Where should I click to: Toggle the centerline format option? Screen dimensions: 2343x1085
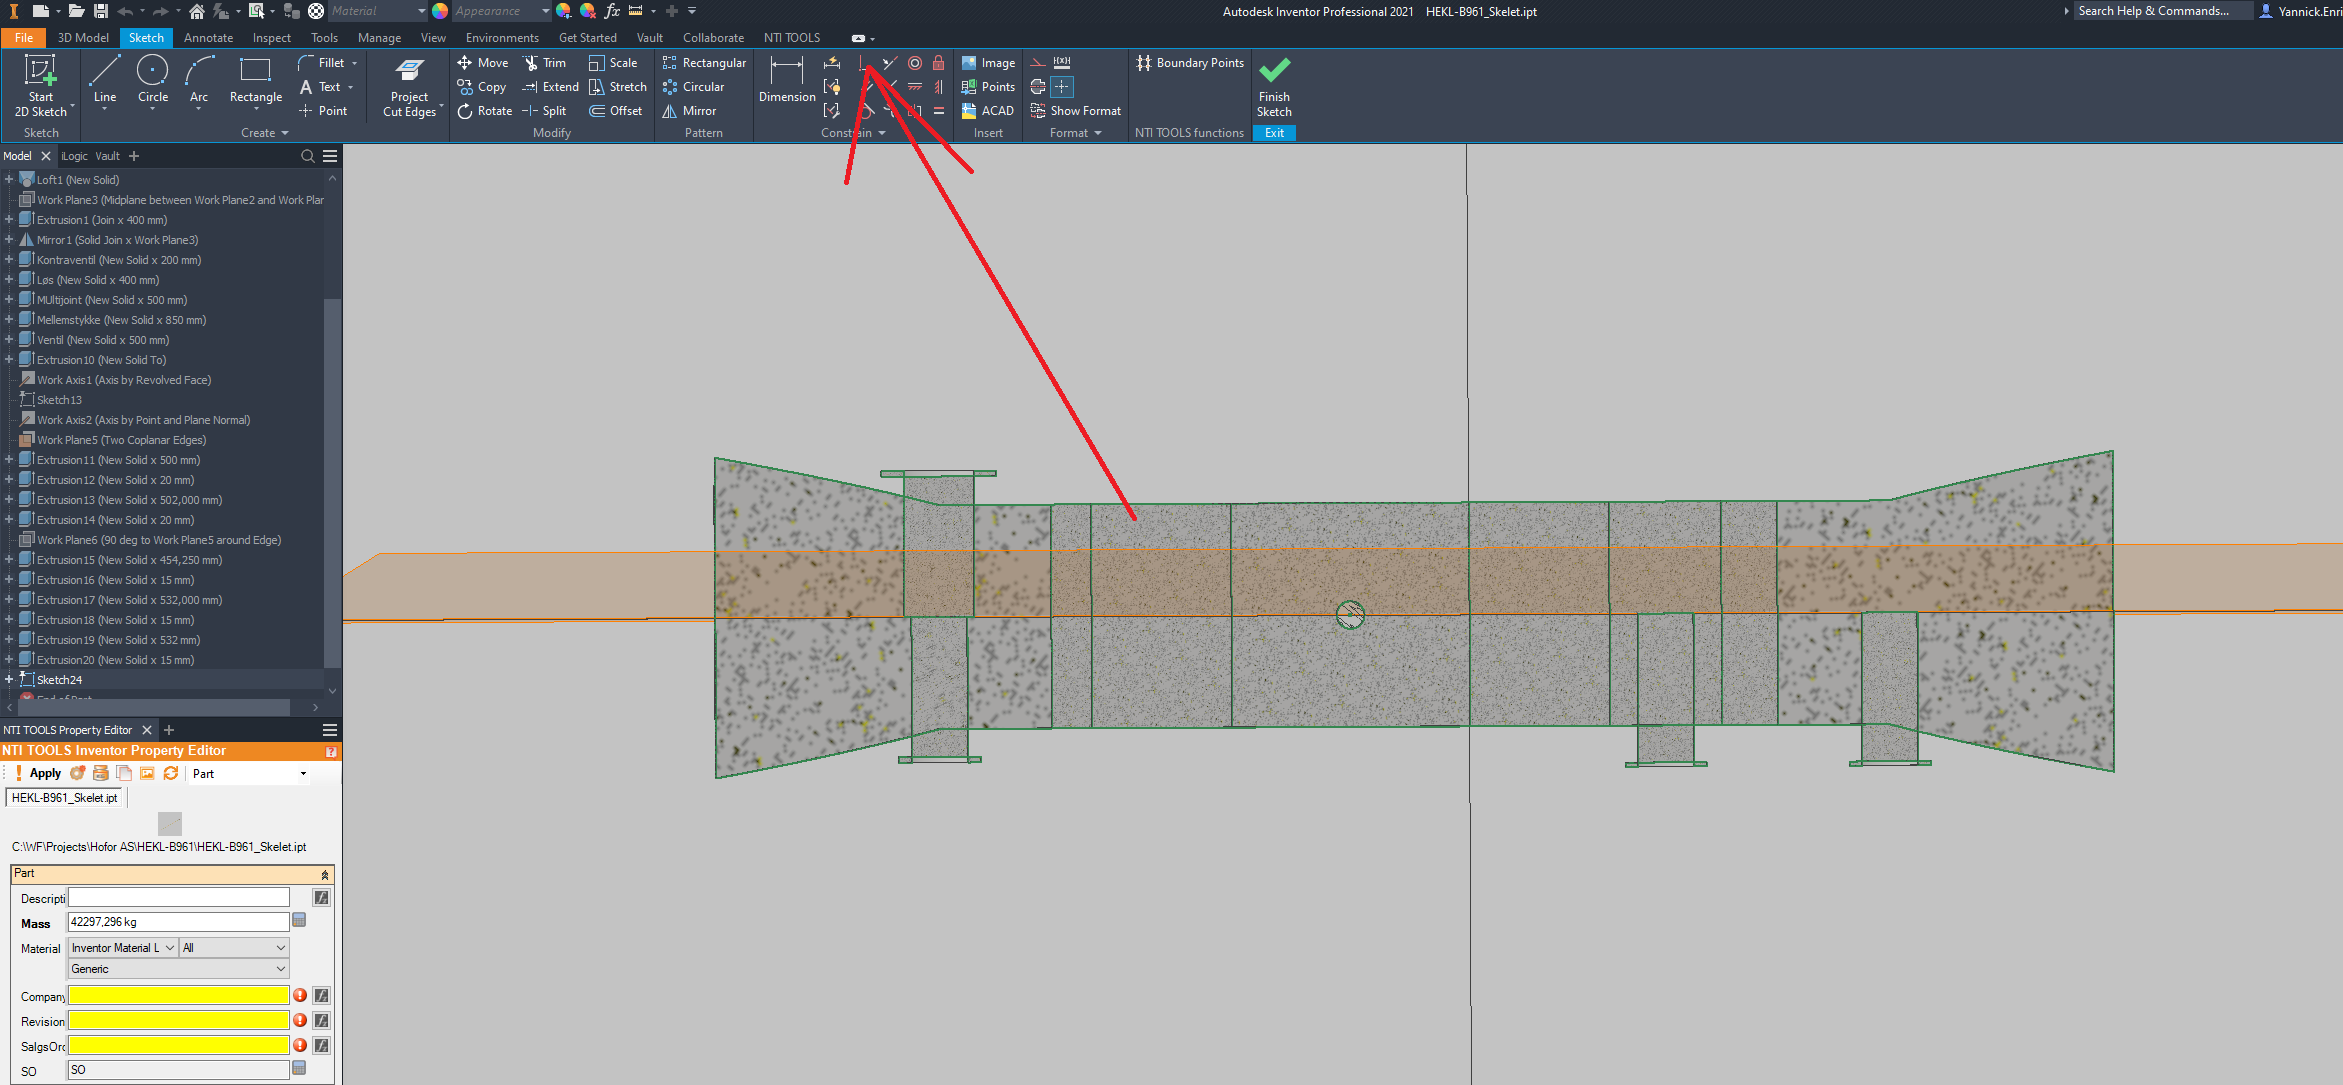coord(1038,87)
